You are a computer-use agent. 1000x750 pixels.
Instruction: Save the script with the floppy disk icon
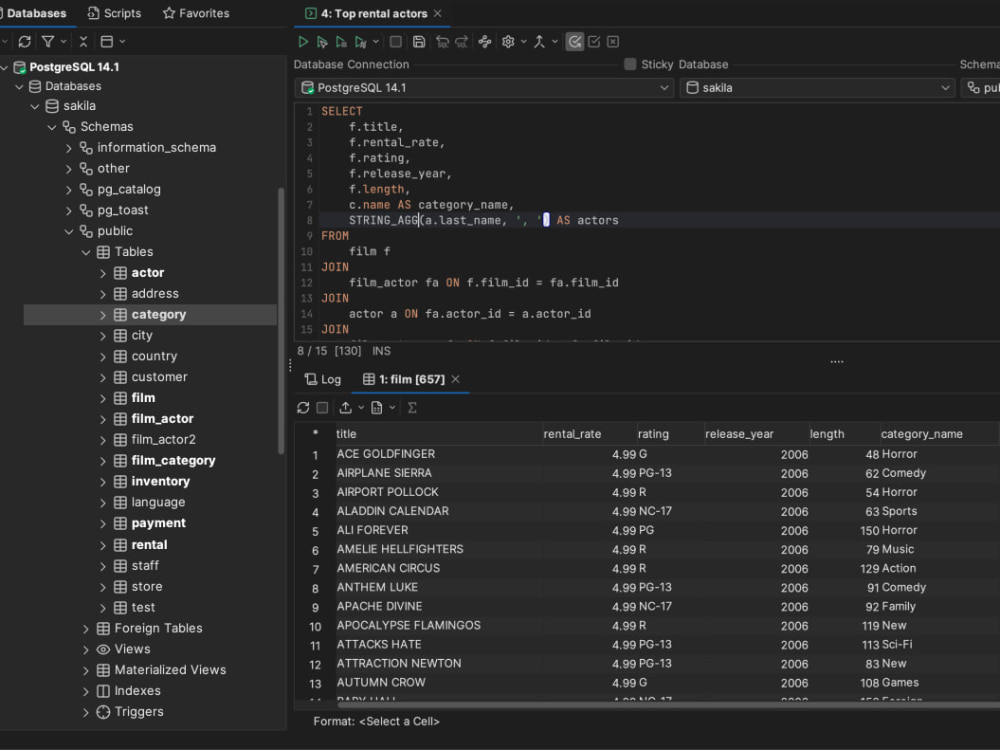[419, 42]
